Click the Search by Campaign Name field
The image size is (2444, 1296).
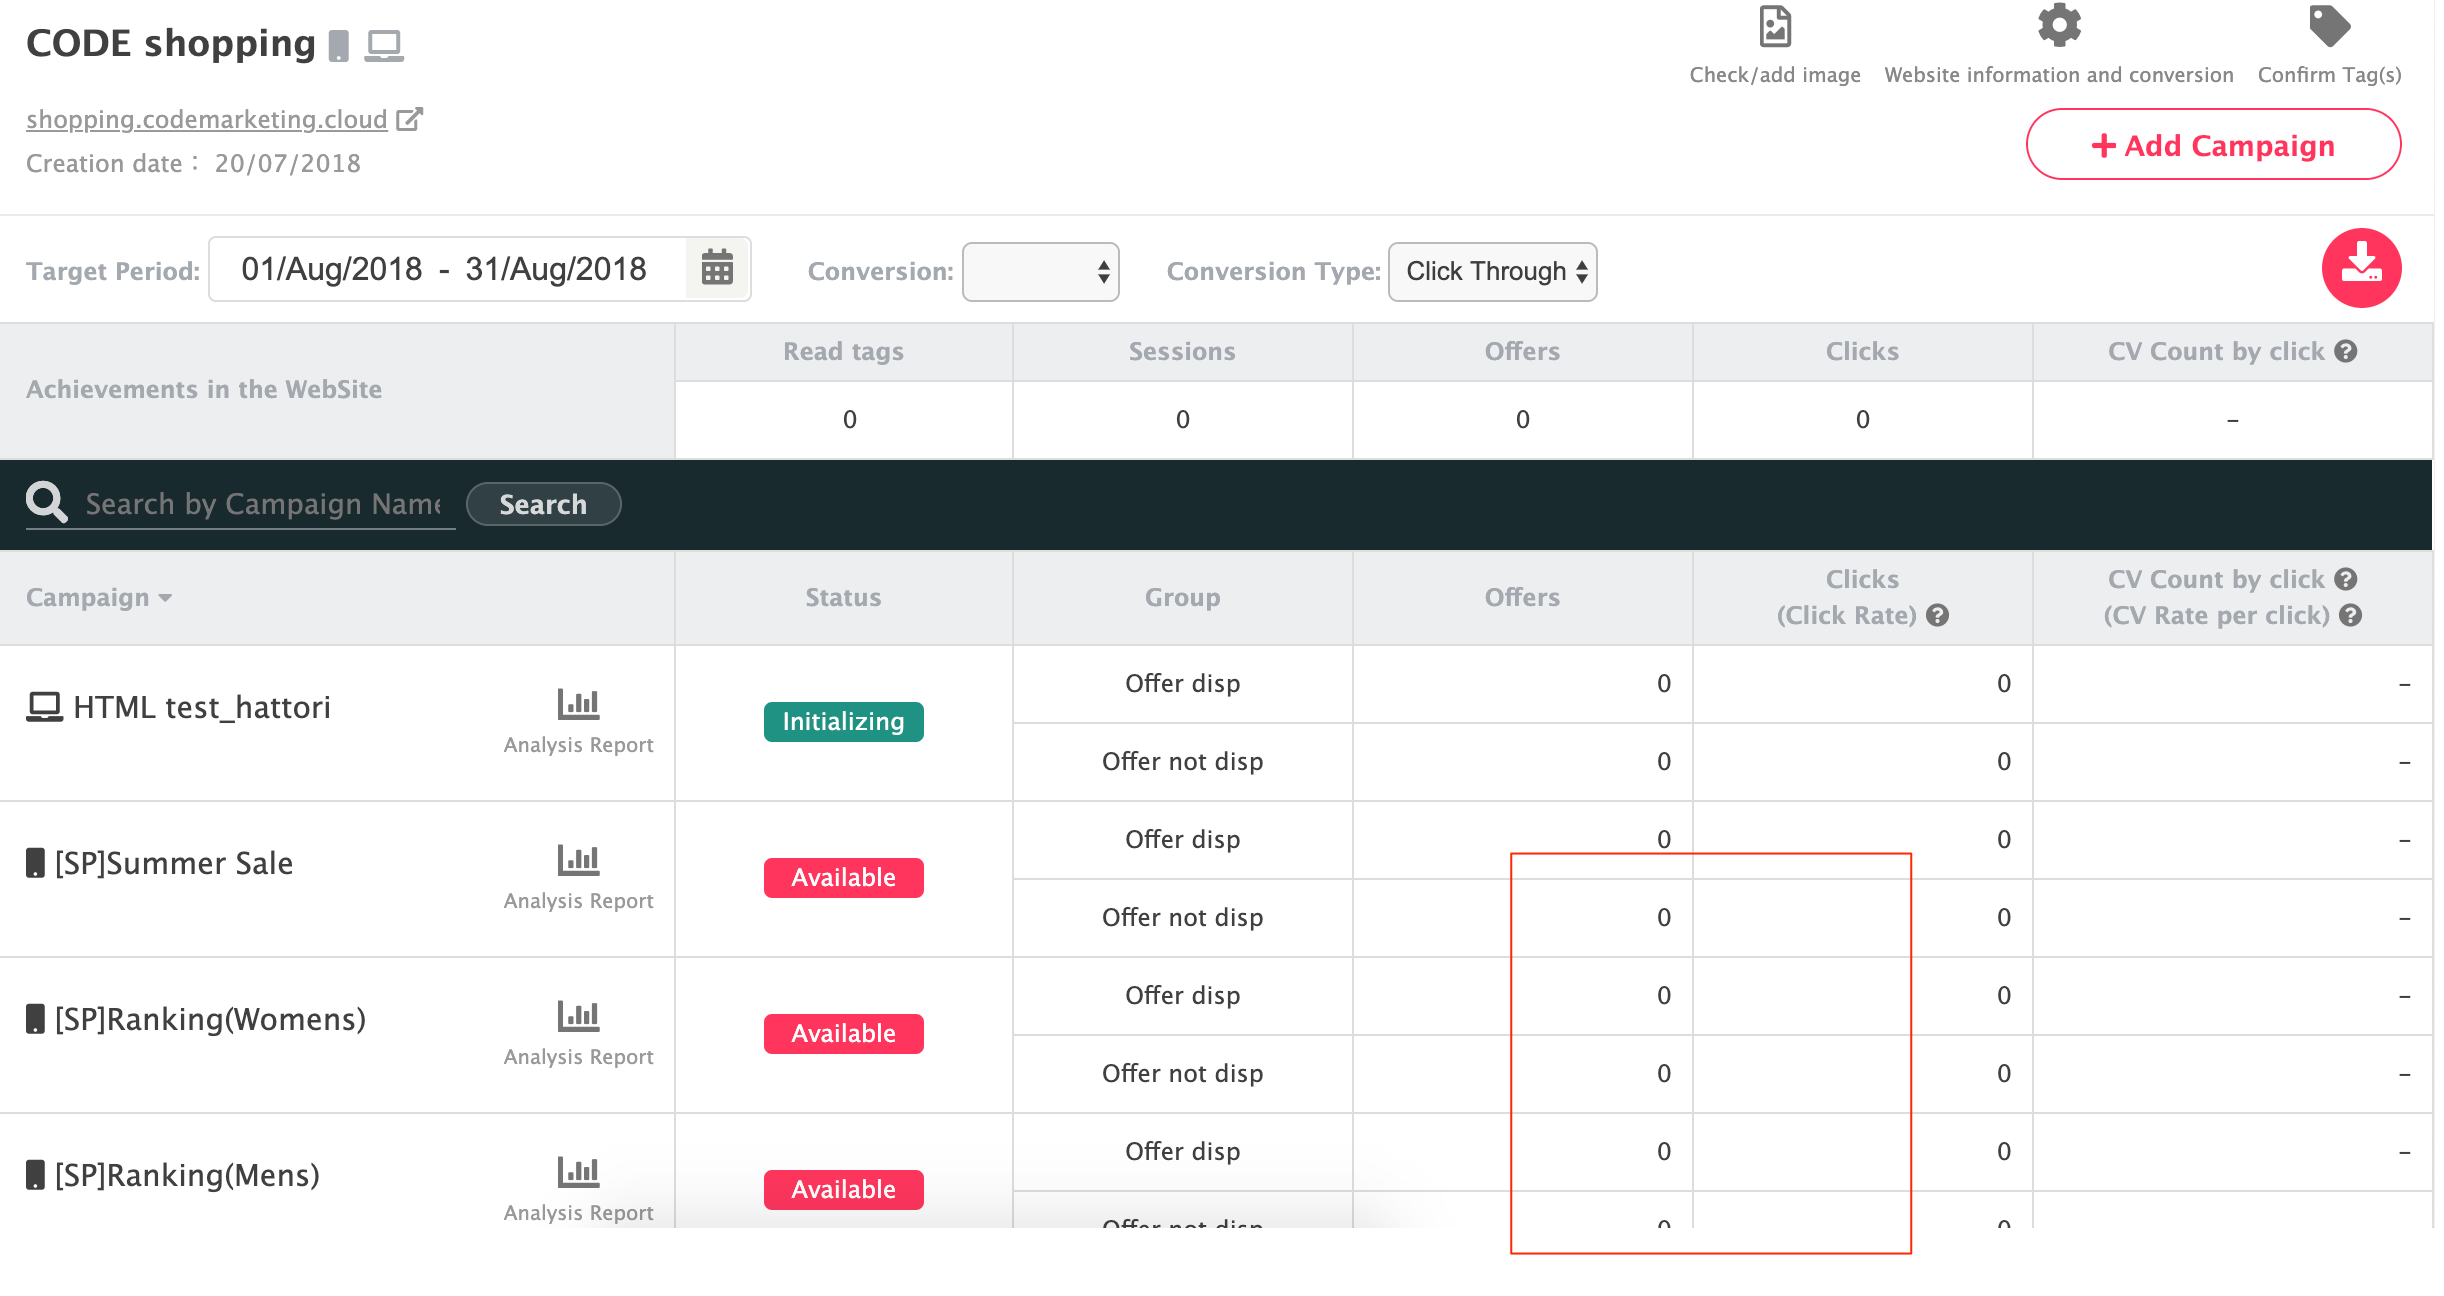(262, 504)
